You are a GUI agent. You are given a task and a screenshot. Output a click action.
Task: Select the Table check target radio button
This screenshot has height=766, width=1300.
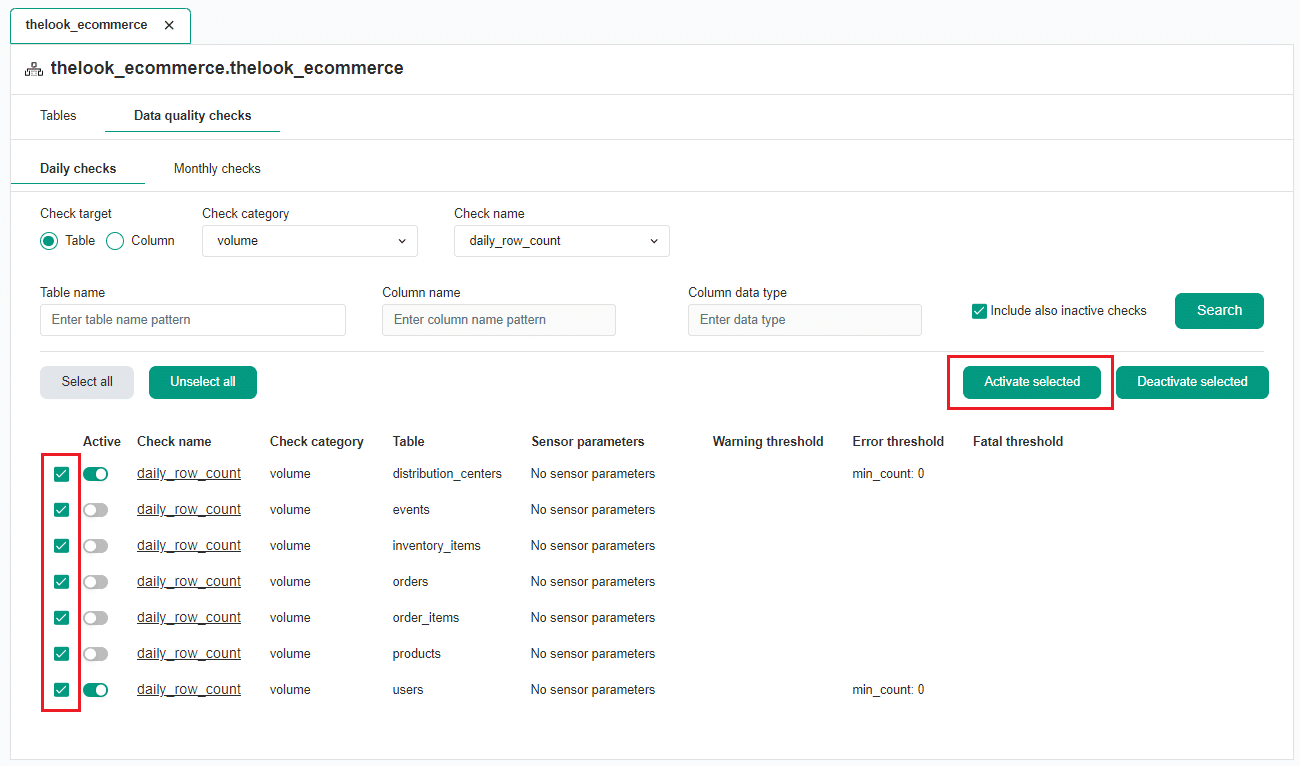tap(49, 241)
